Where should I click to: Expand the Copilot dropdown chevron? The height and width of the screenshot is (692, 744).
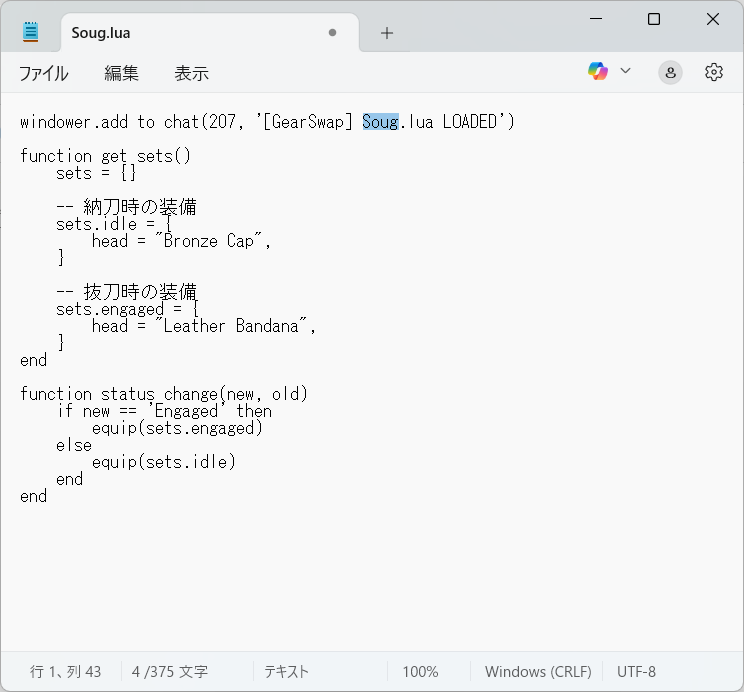click(626, 71)
